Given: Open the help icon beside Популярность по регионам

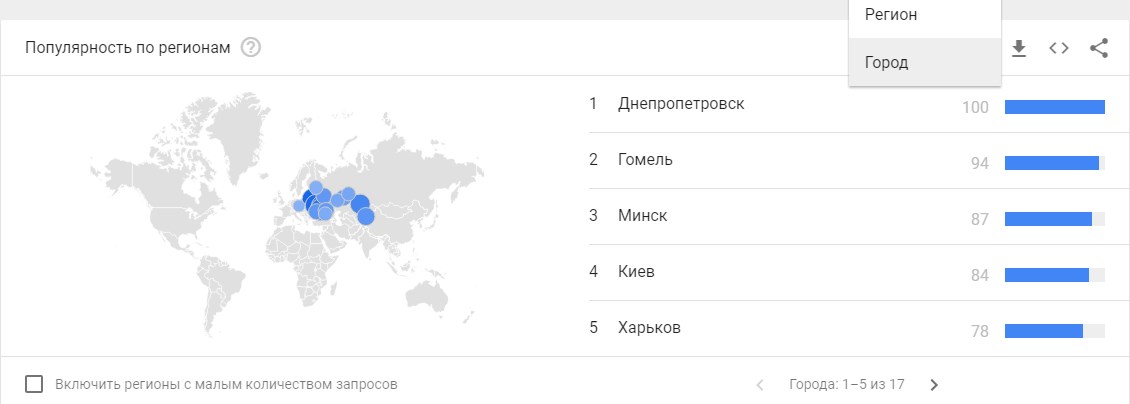Looking at the screenshot, I should [251, 47].
